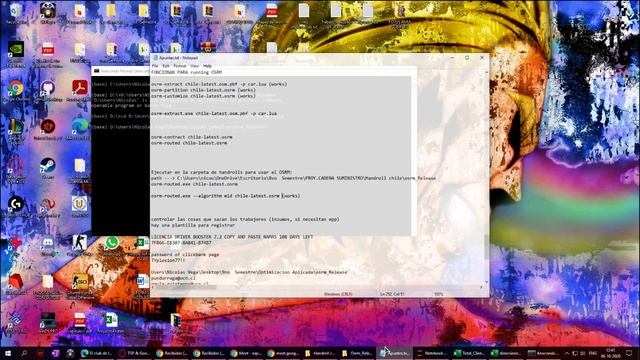
Task: Click line 'osrm-contract chile-latest.osrm' in Notepad
Action: 191,137
